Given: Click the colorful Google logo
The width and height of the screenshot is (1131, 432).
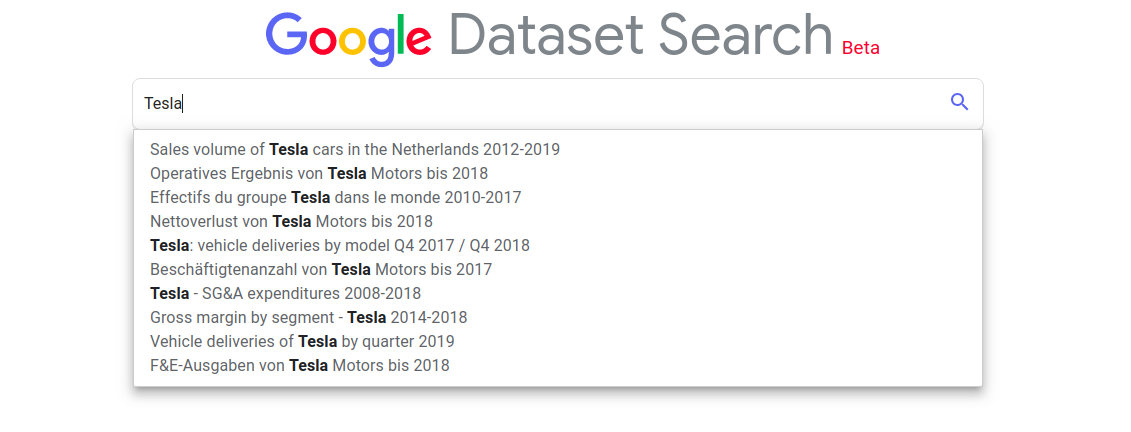Looking at the screenshot, I should [x=348, y=38].
